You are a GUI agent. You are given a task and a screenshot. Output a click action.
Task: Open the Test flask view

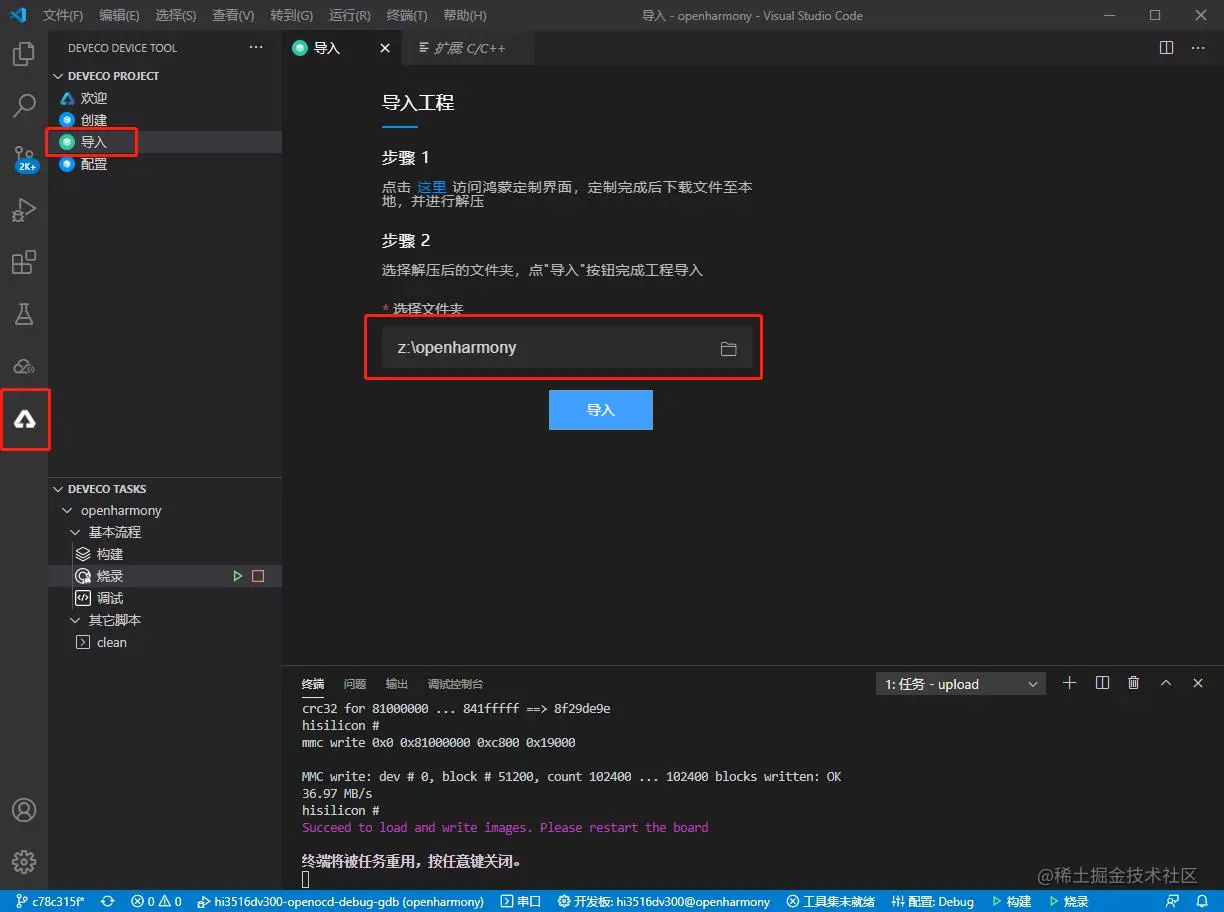(x=24, y=315)
